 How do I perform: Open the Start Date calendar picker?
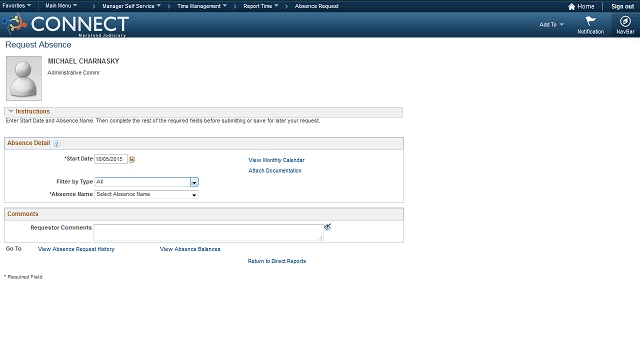tap(132, 160)
